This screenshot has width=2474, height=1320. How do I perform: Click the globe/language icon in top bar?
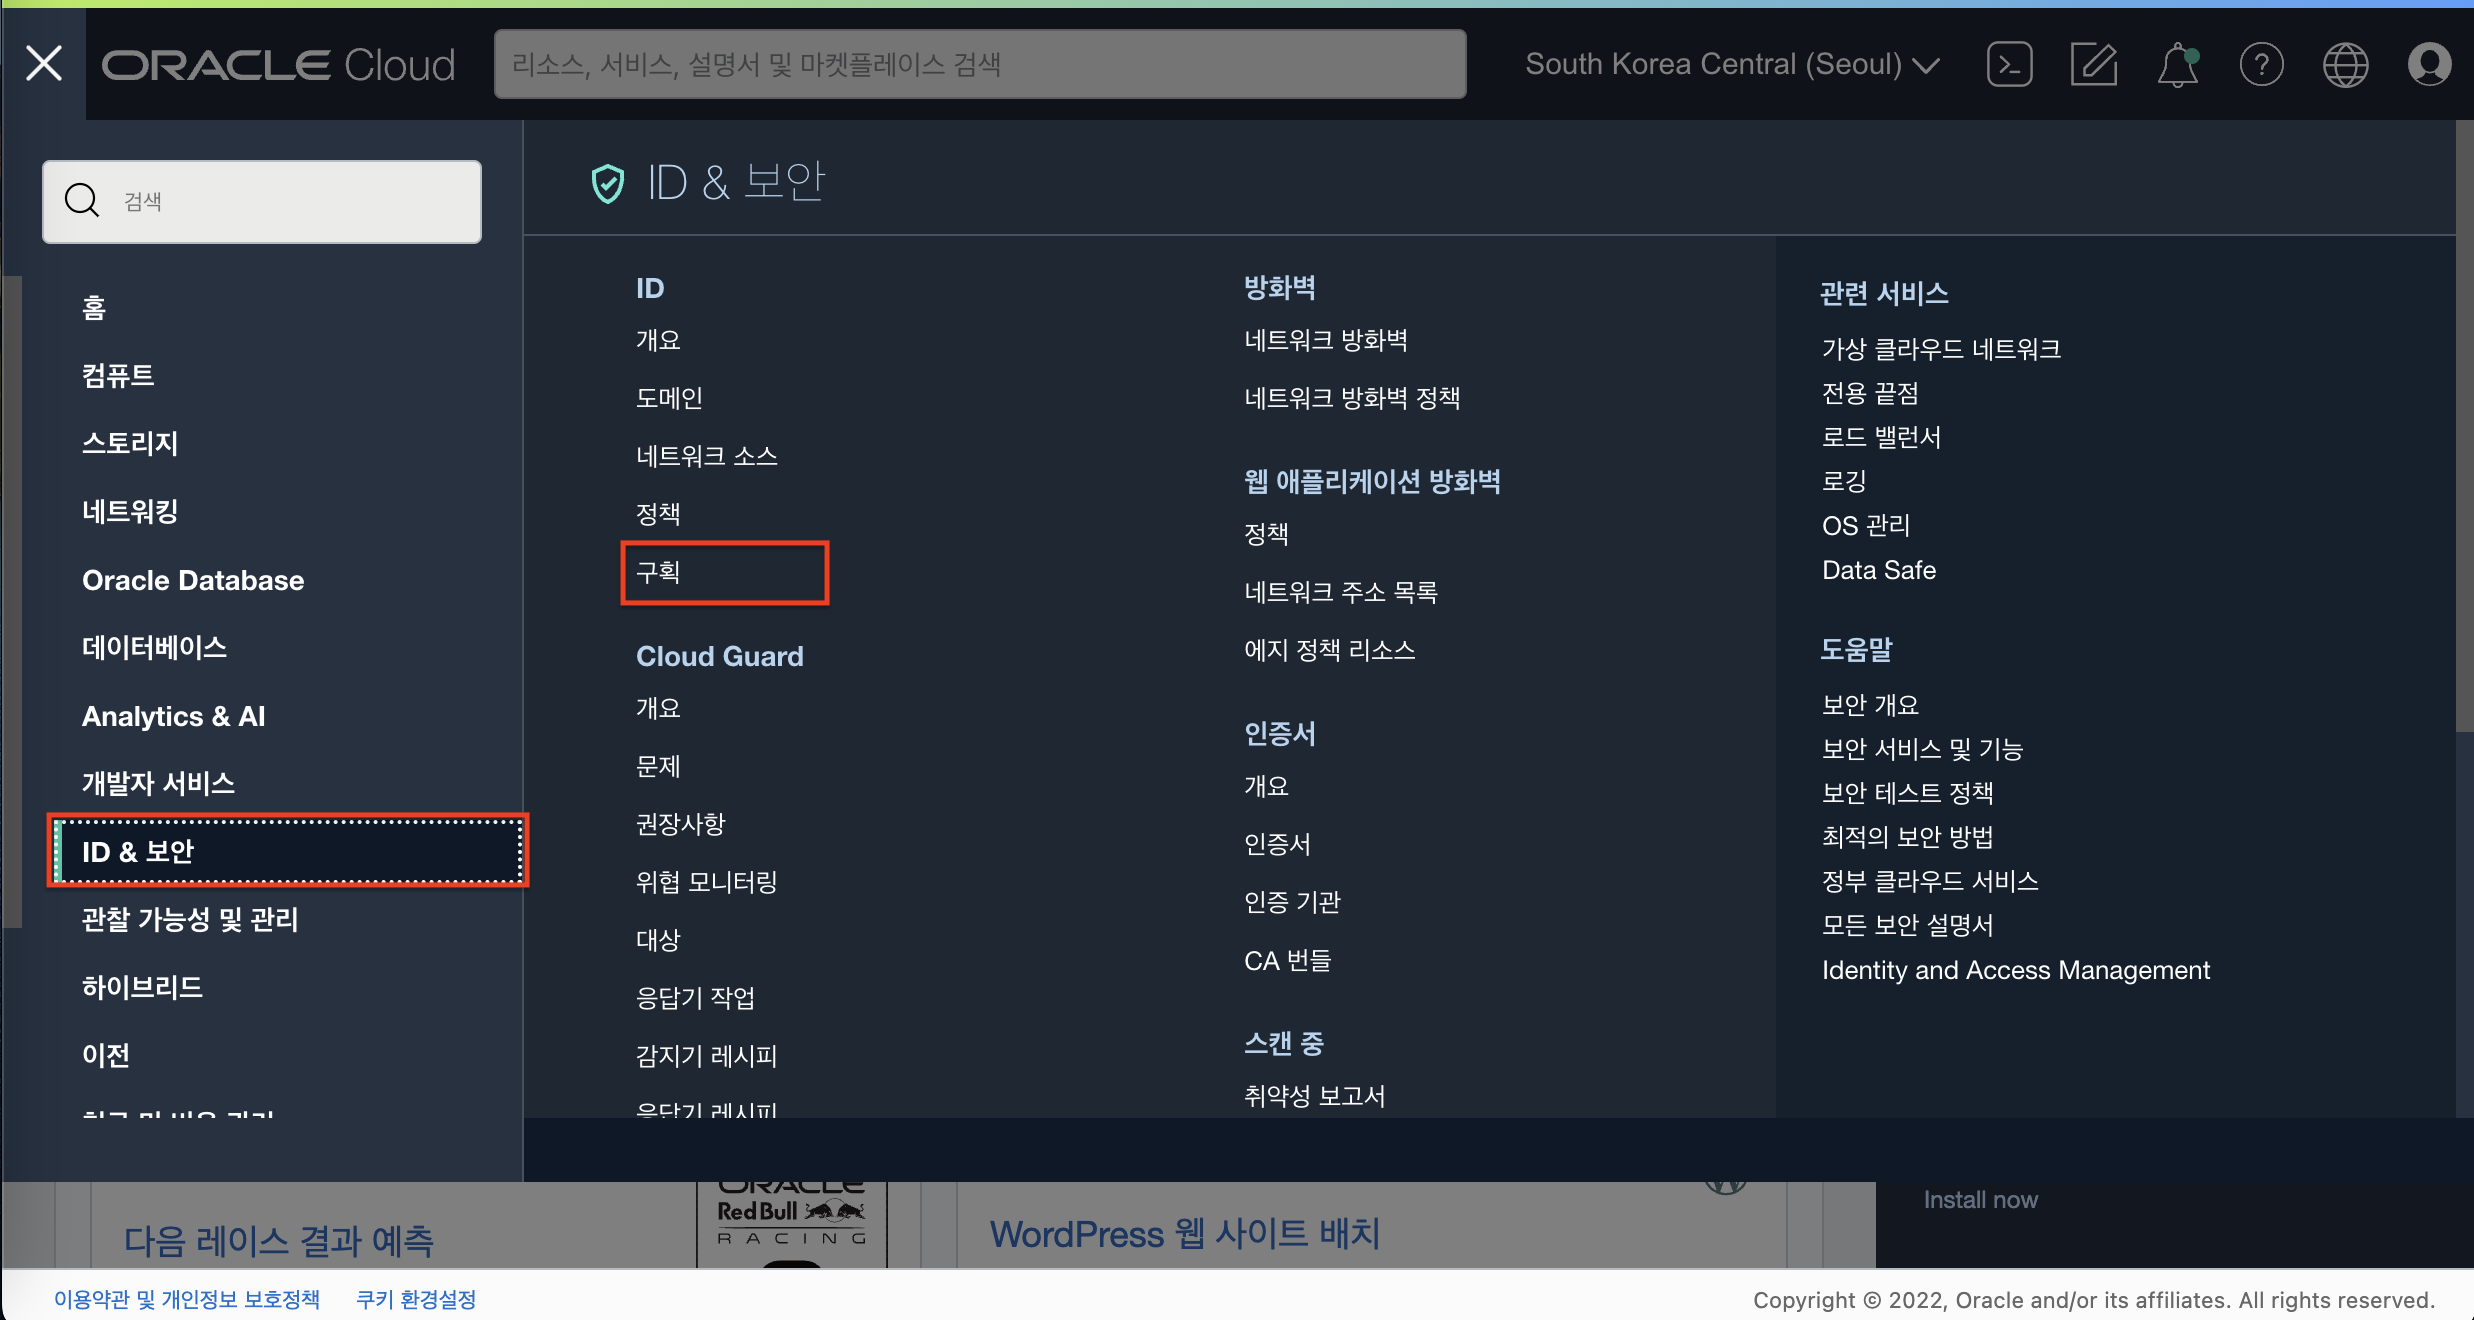(2345, 64)
